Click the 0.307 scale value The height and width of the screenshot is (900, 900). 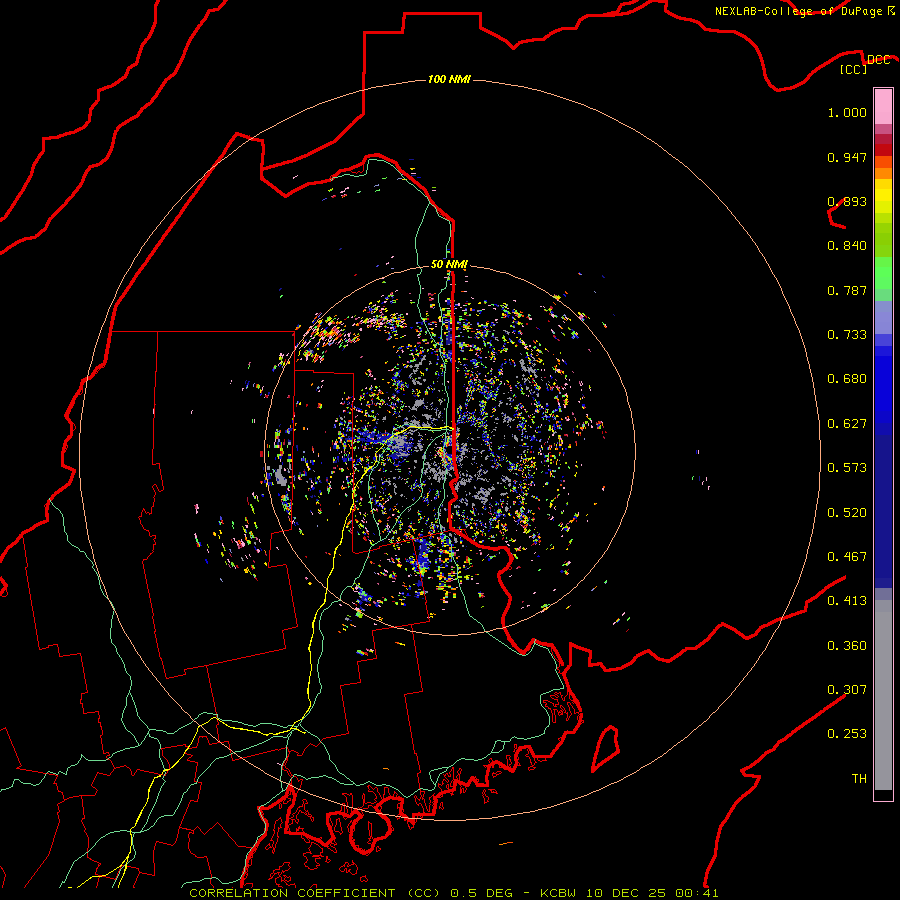847,690
